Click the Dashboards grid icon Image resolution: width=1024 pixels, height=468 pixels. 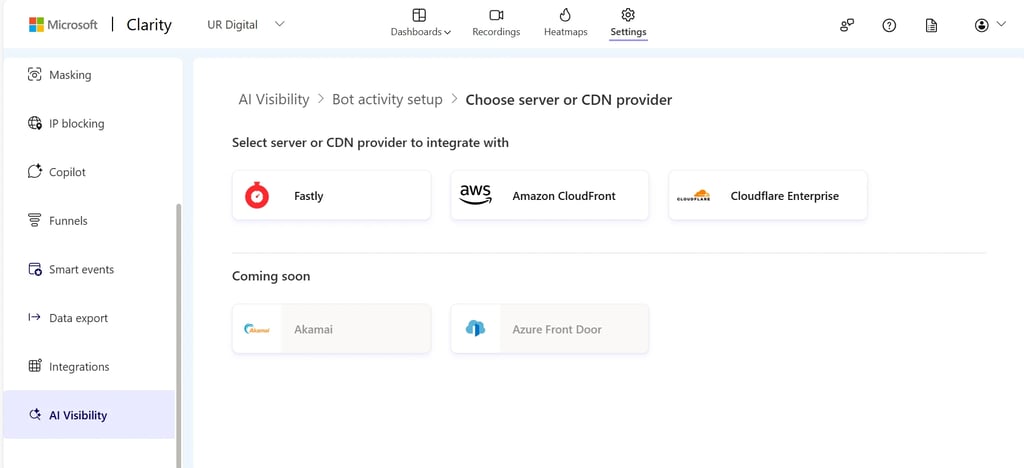pos(419,15)
